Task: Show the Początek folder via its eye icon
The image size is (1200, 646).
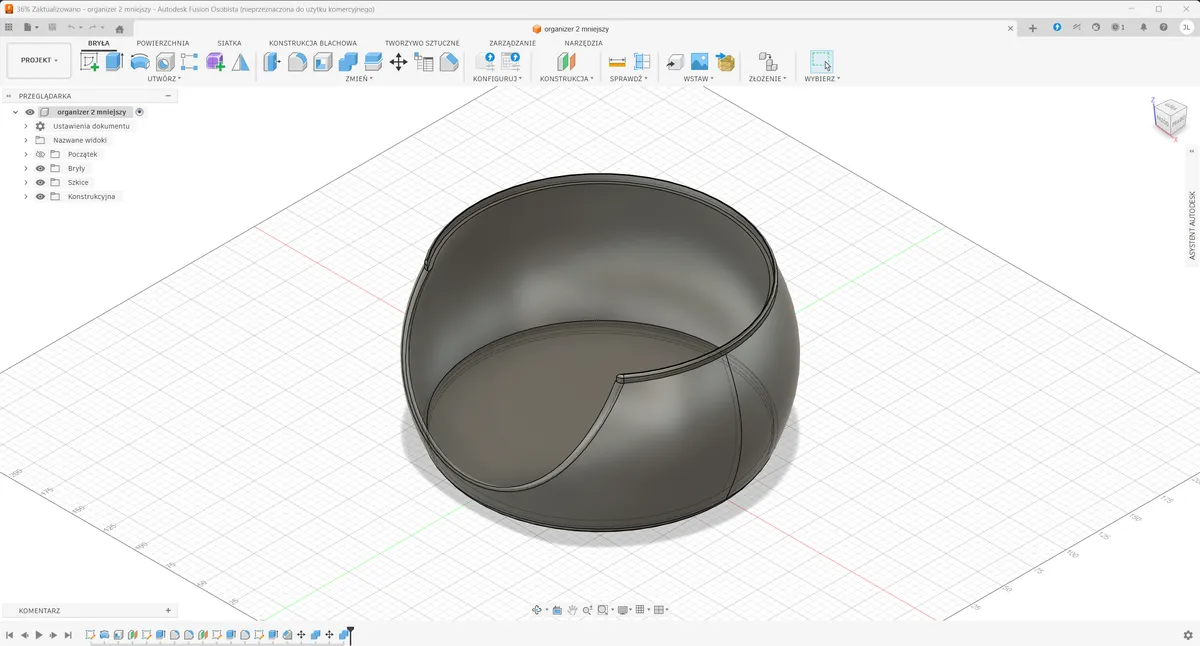Action: tap(41, 155)
